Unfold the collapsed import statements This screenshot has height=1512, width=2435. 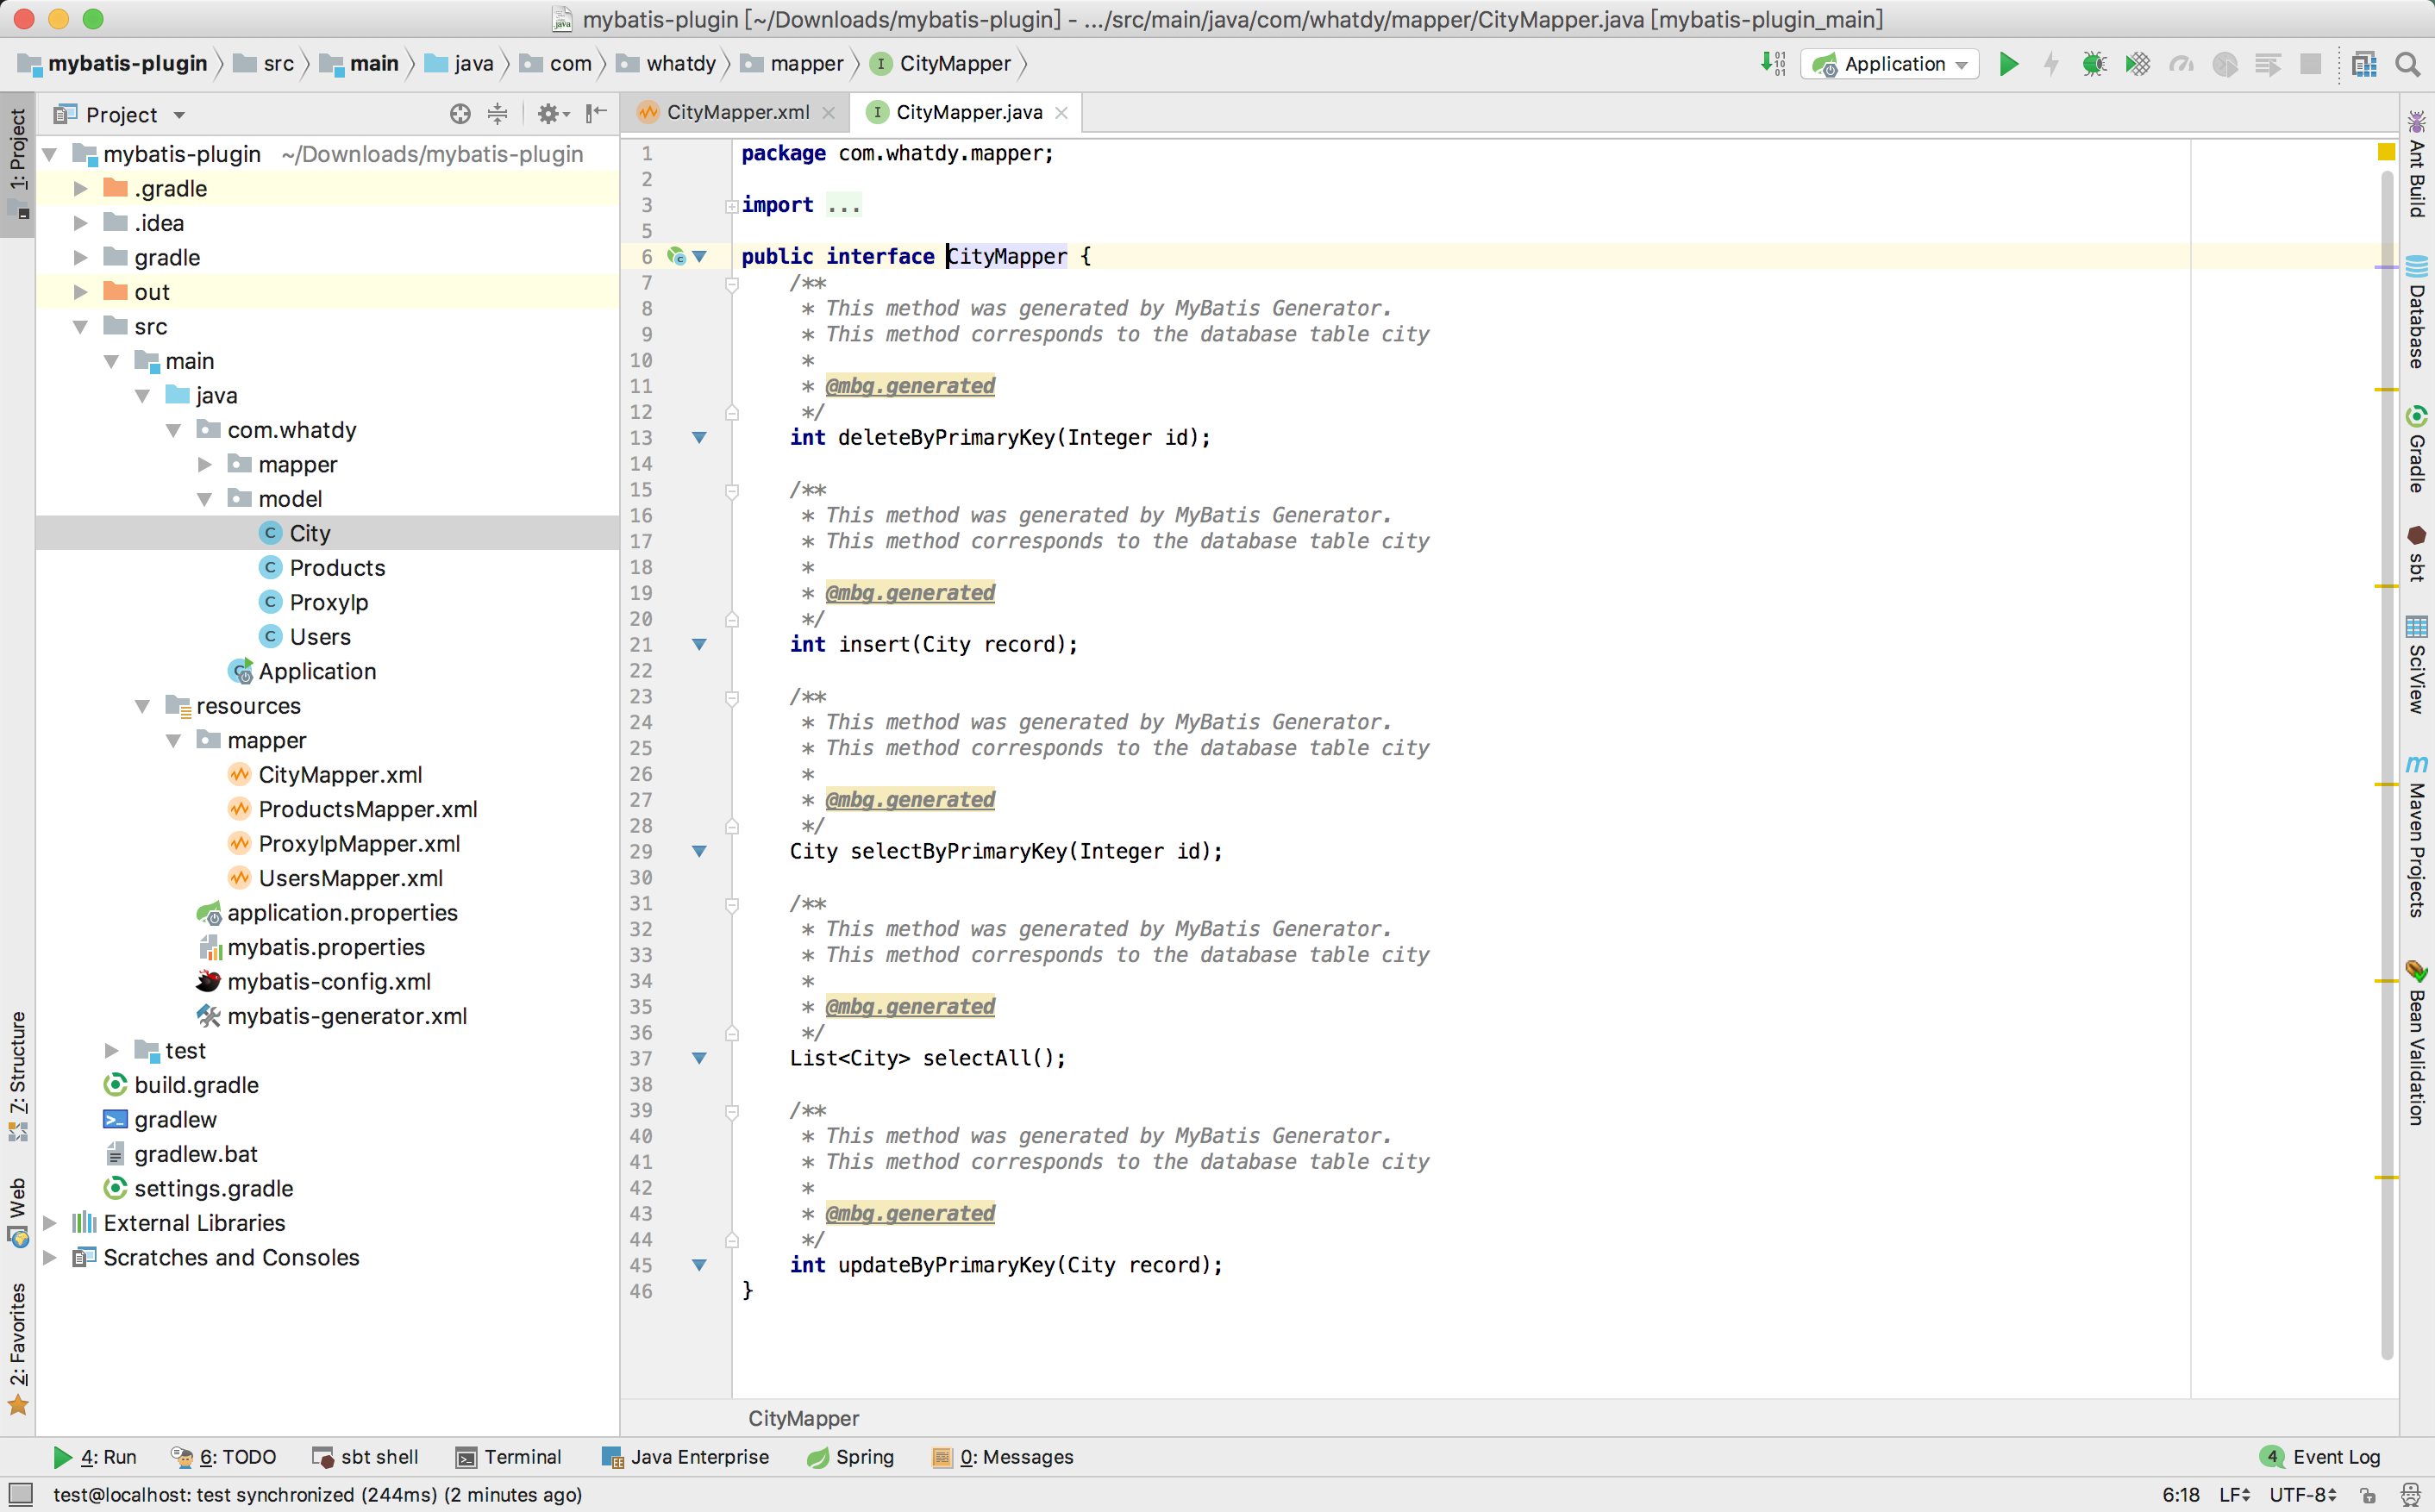coord(732,206)
